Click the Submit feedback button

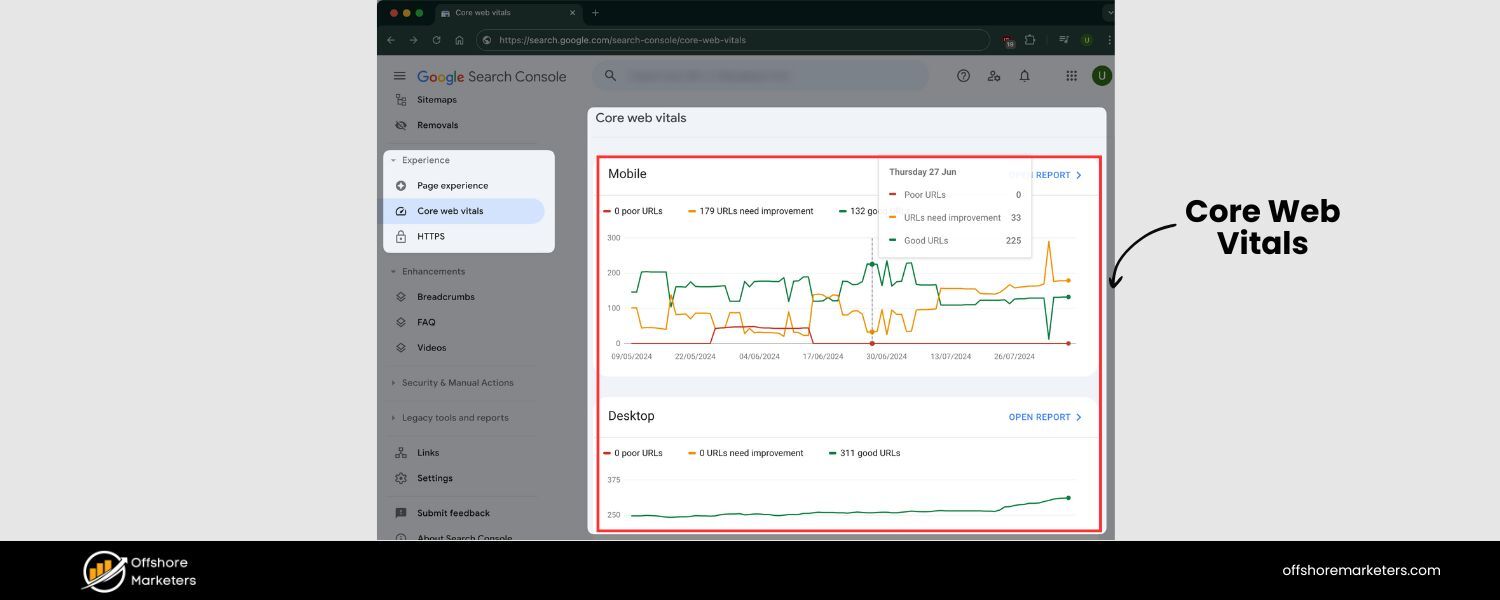452,513
